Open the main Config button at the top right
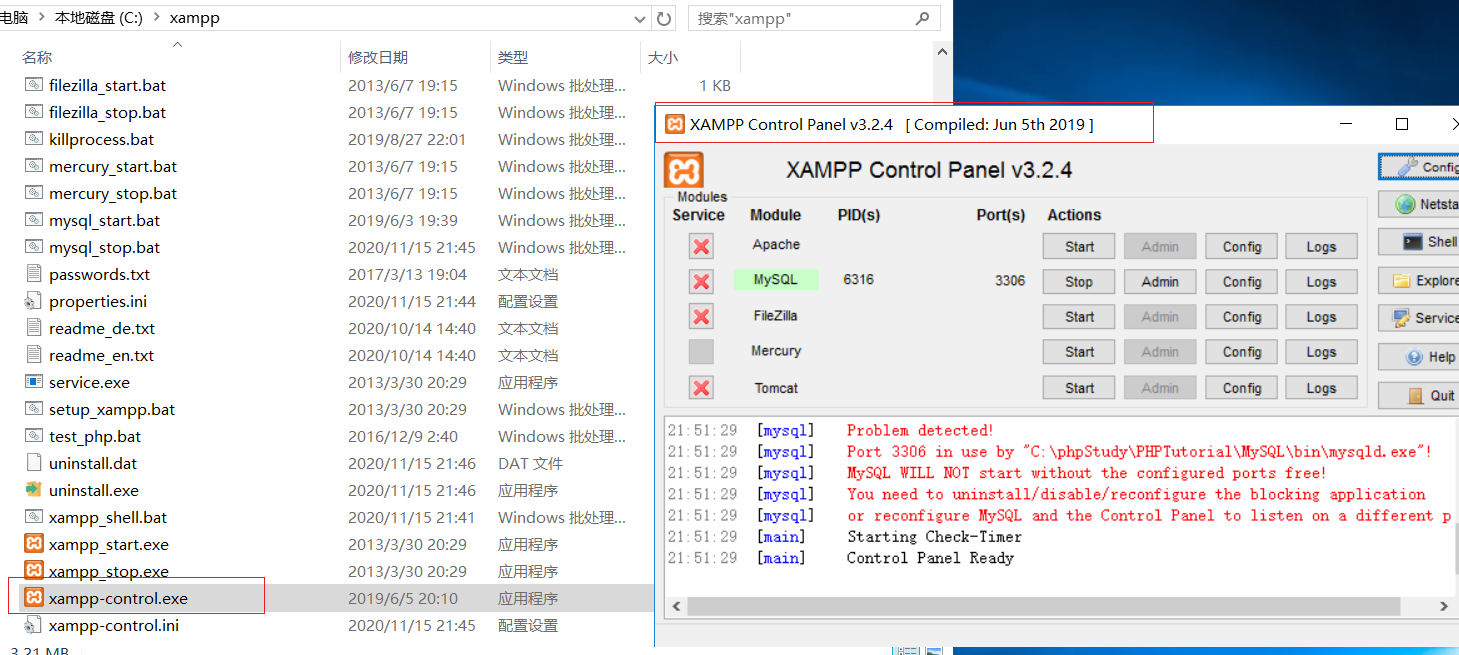The height and width of the screenshot is (655, 1459). click(1418, 167)
